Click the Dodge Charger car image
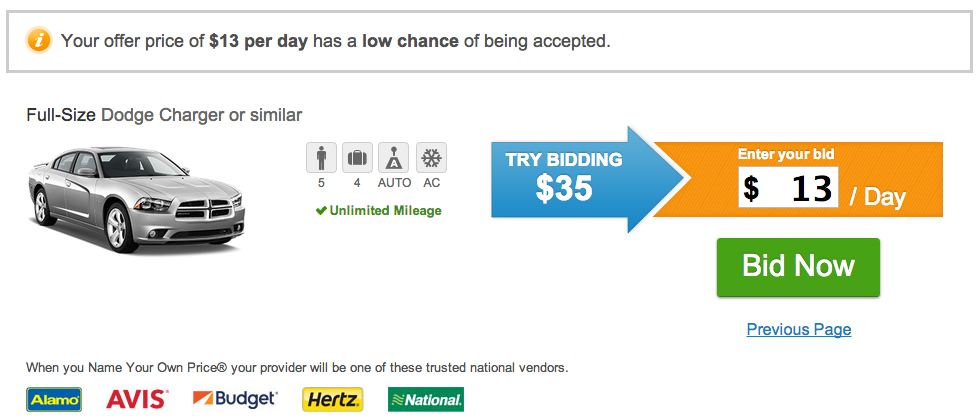Screen dimensions: 979x419 (x=131, y=195)
